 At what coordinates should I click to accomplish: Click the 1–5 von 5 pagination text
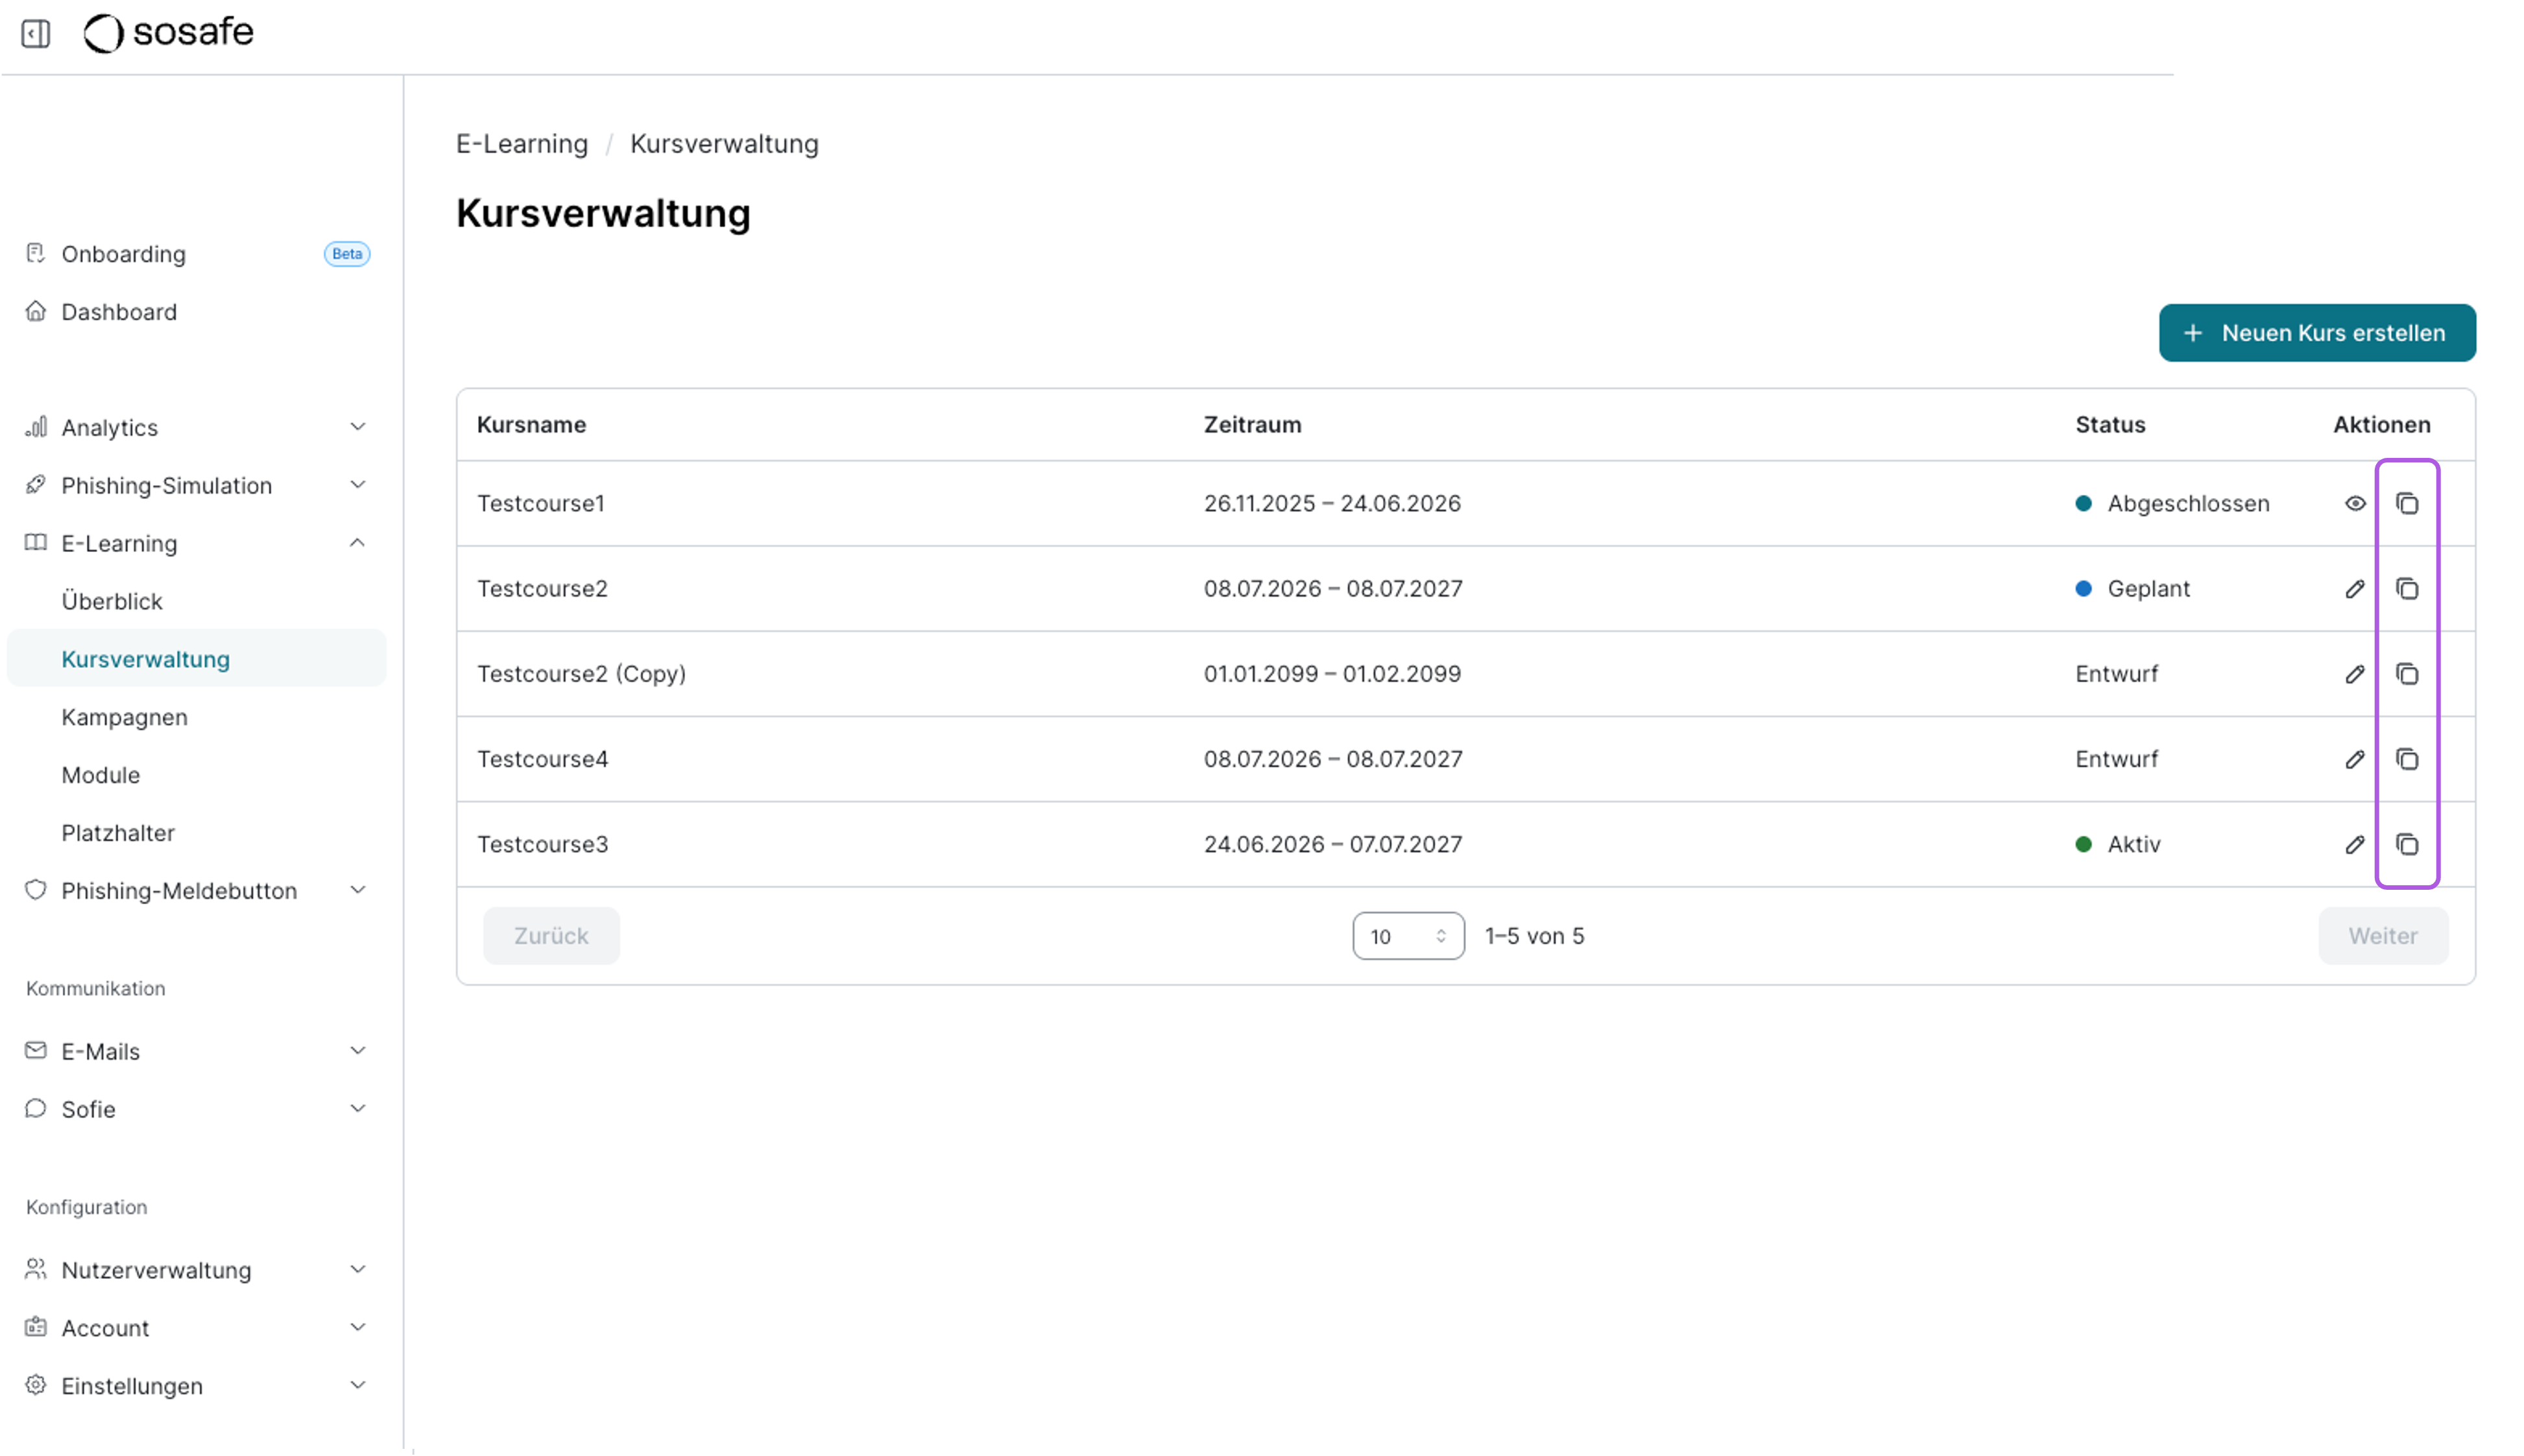coord(1534,936)
